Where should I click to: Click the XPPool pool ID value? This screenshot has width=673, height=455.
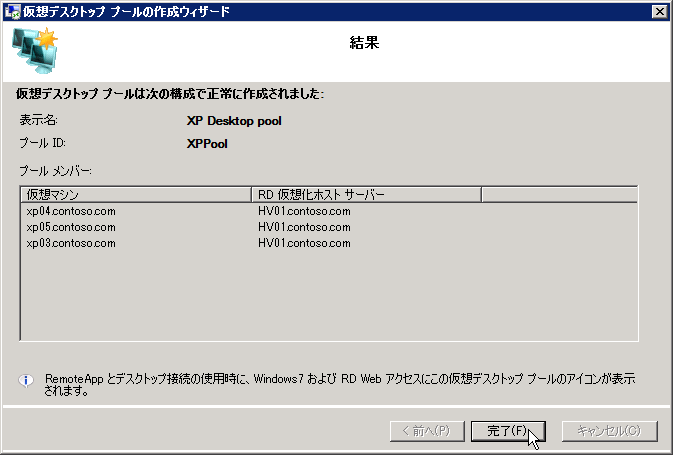pos(209,143)
